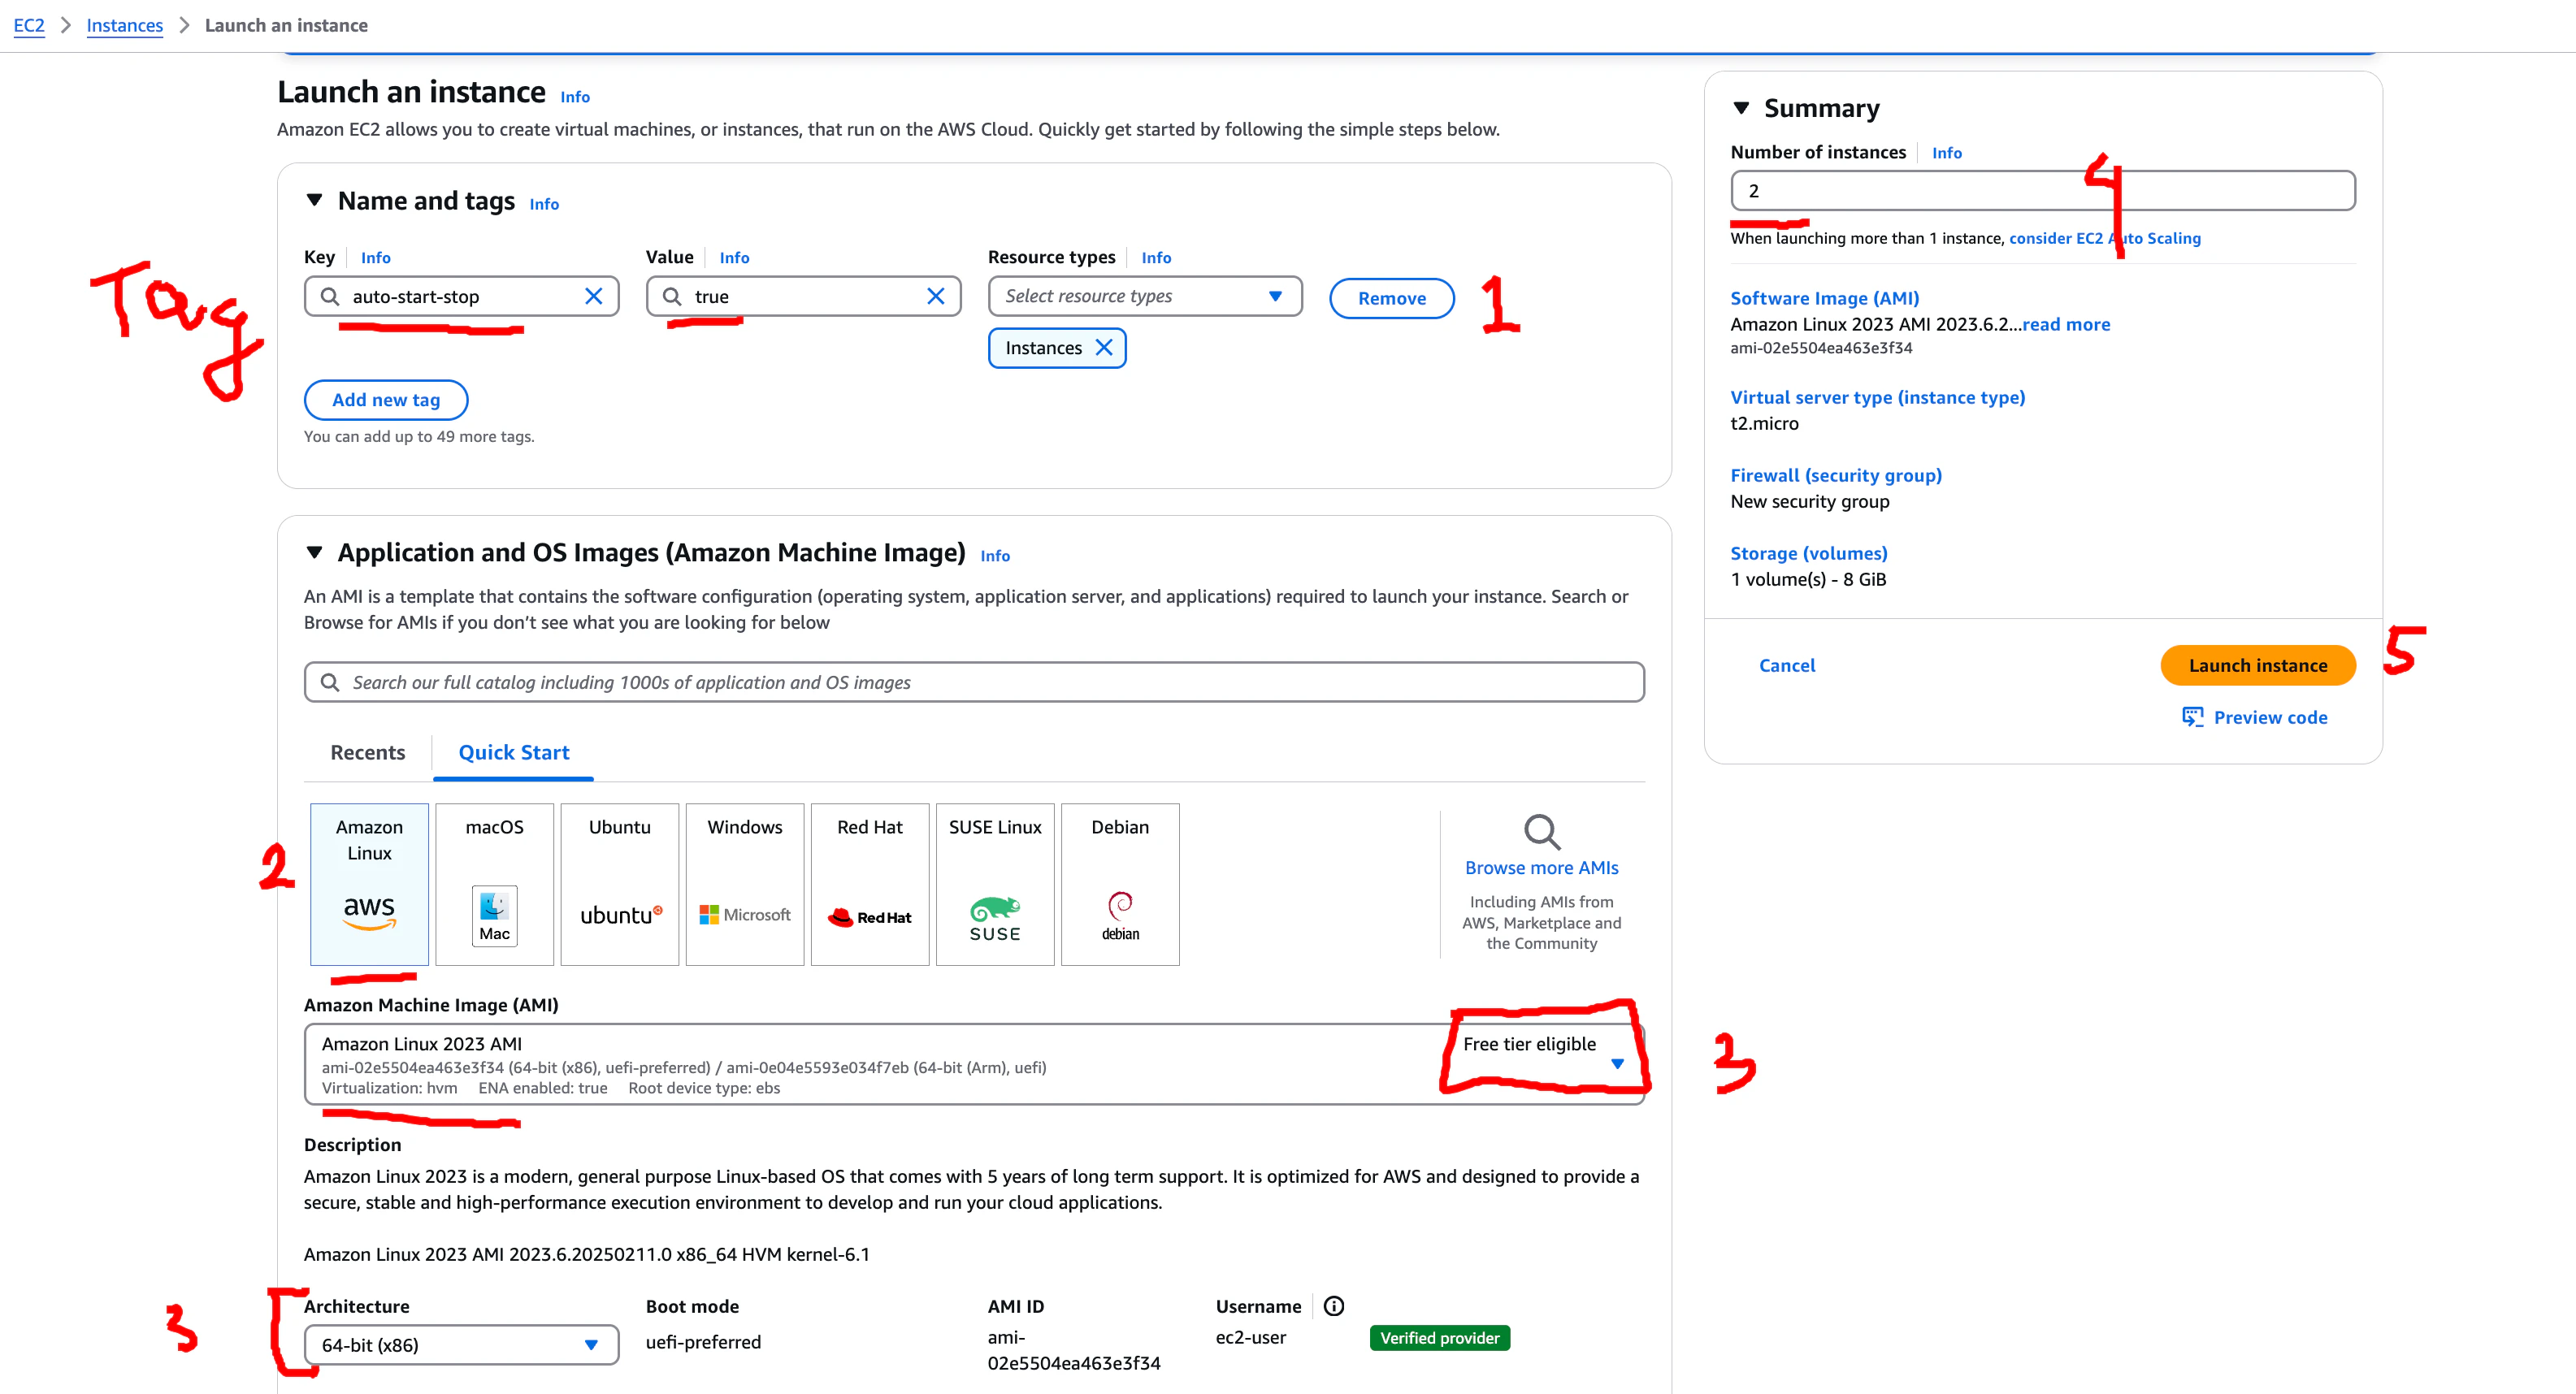Switch to the Quick Start tab

[x=514, y=752]
